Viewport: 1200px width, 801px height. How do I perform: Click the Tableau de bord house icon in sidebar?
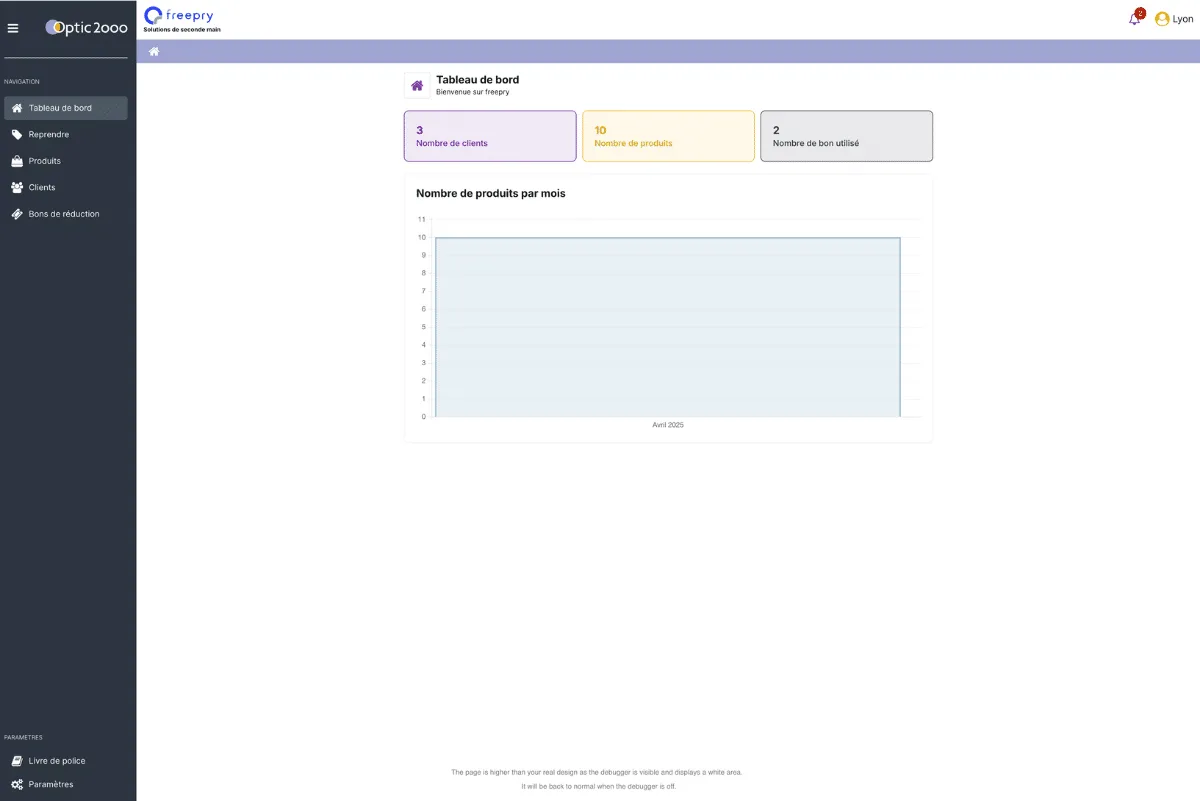[17, 108]
